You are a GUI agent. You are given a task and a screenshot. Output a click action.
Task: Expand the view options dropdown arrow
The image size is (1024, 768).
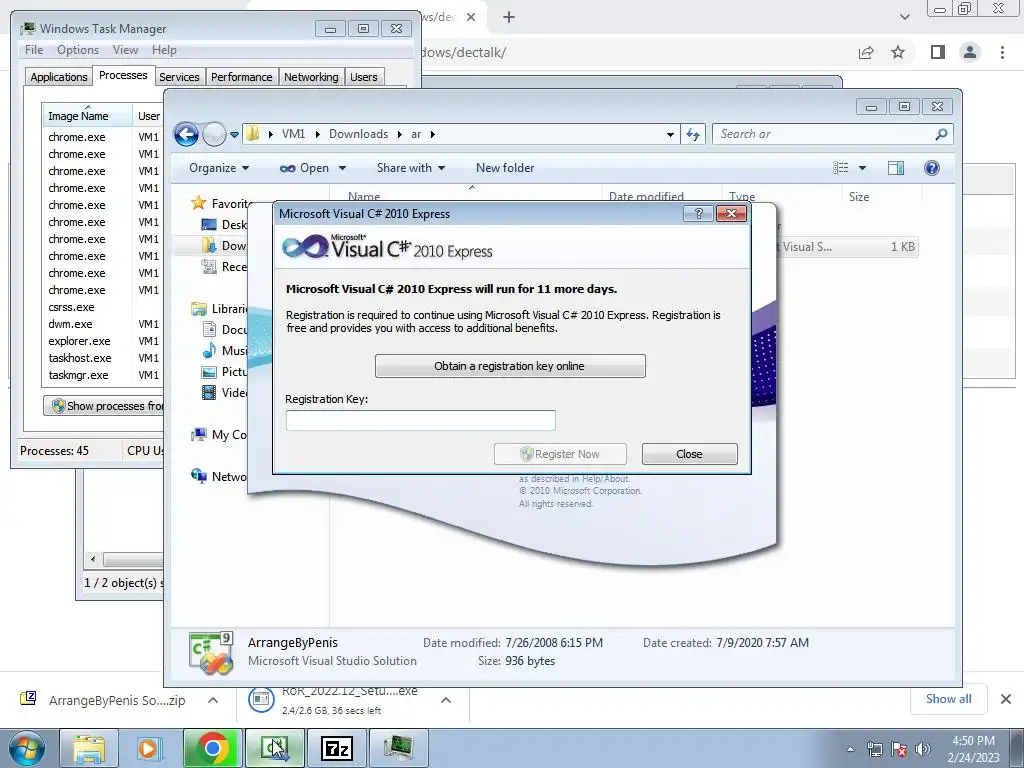(x=862, y=168)
